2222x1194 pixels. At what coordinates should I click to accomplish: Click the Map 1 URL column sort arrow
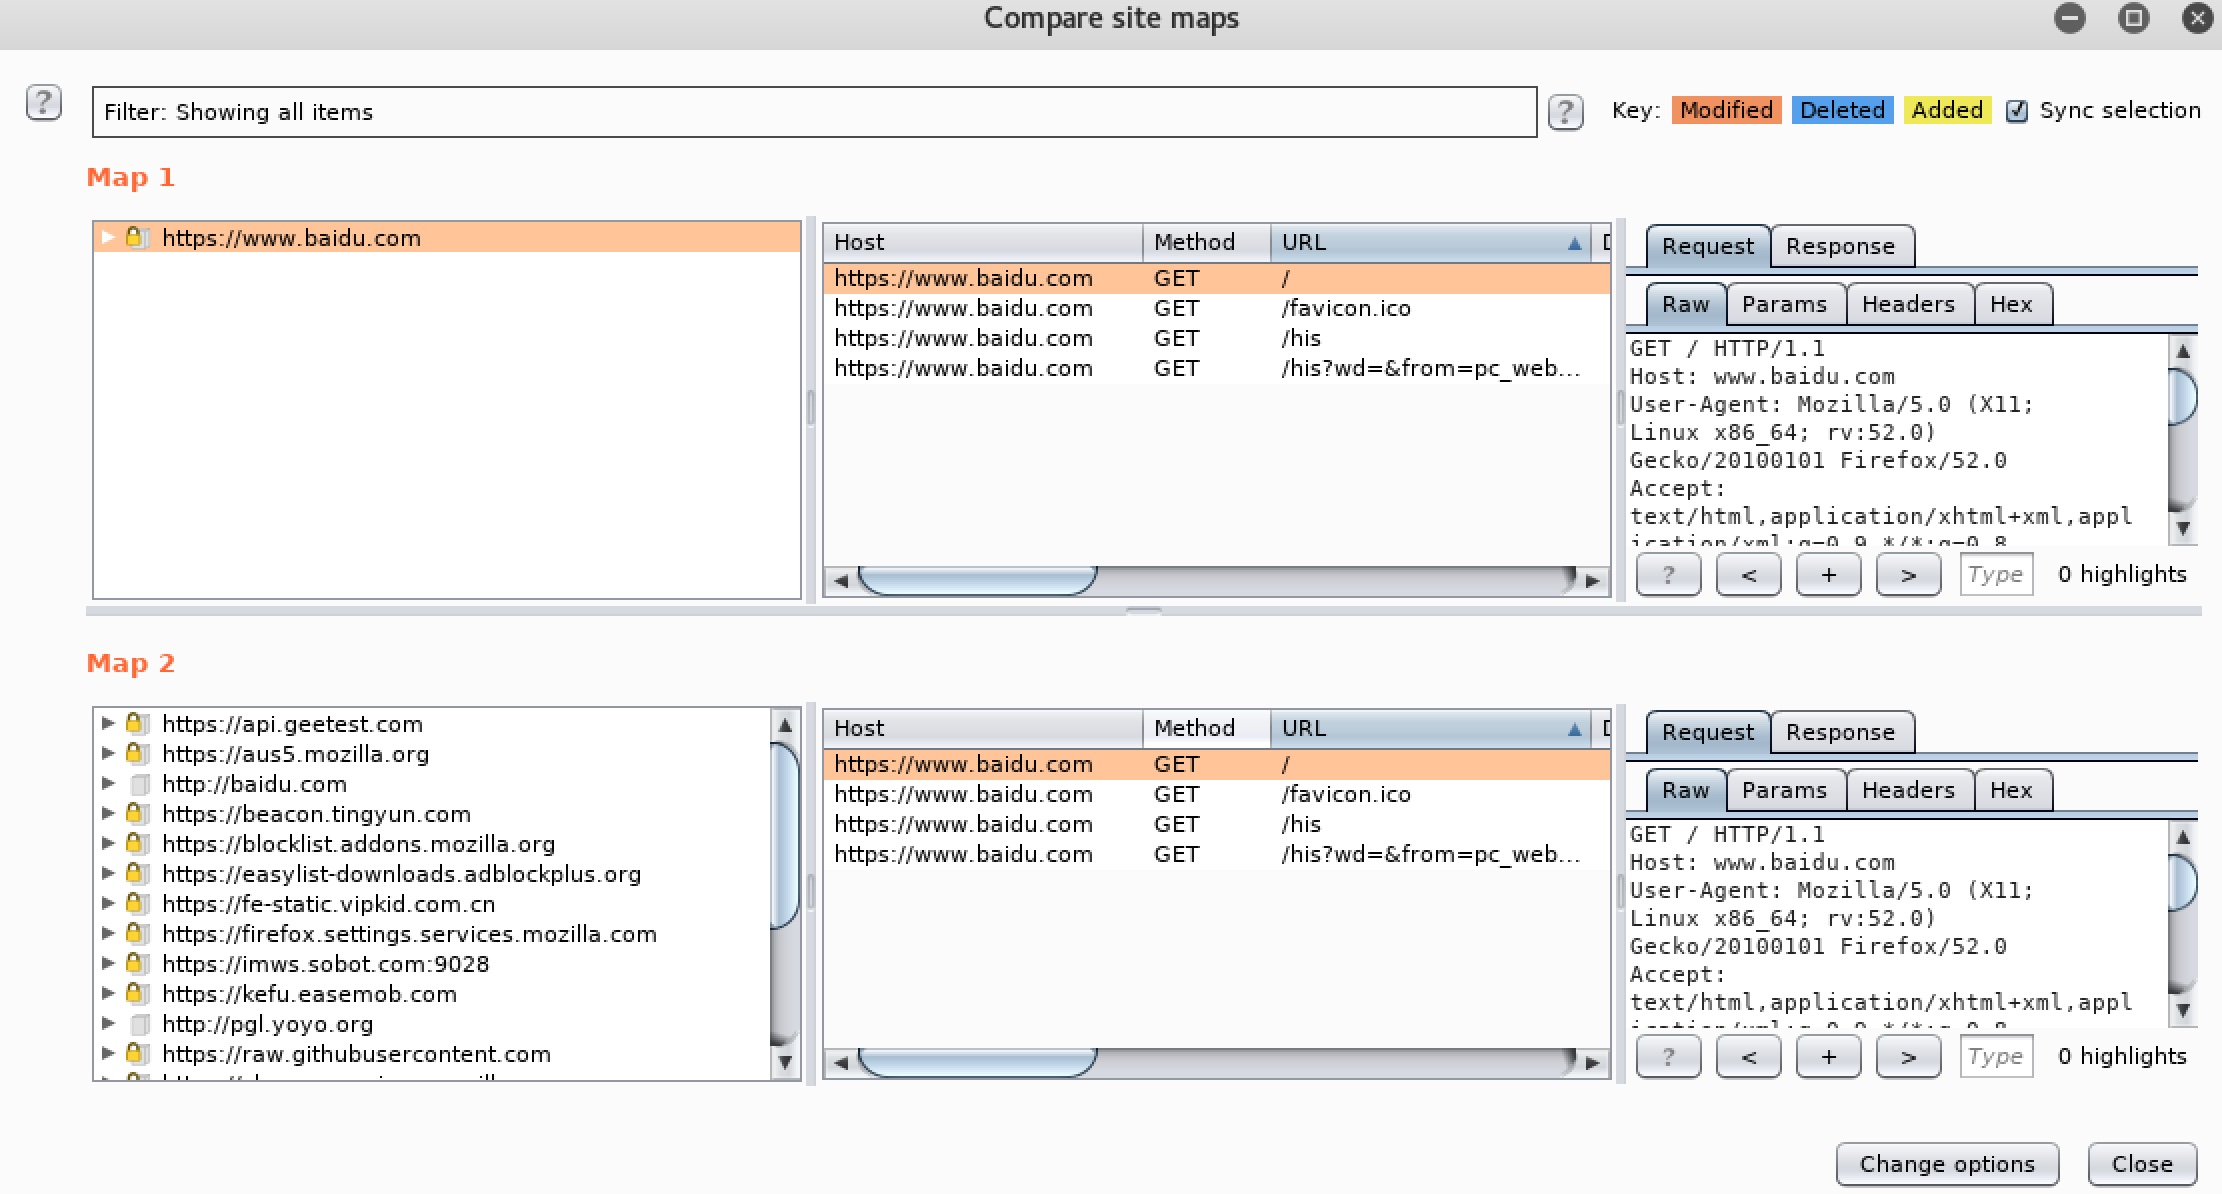click(x=1574, y=243)
